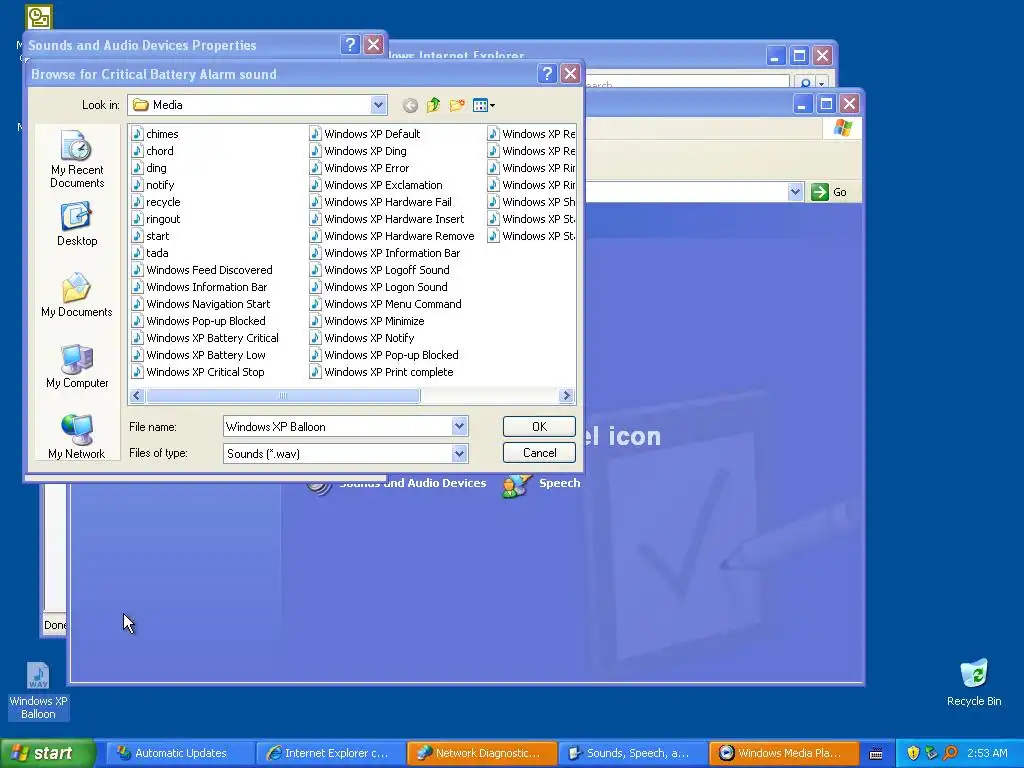Expand the Look in Media dropdown
Image resolution: width=1024 pixels, height=768 pixels.
pyautogui.click(x=378, y=105)
